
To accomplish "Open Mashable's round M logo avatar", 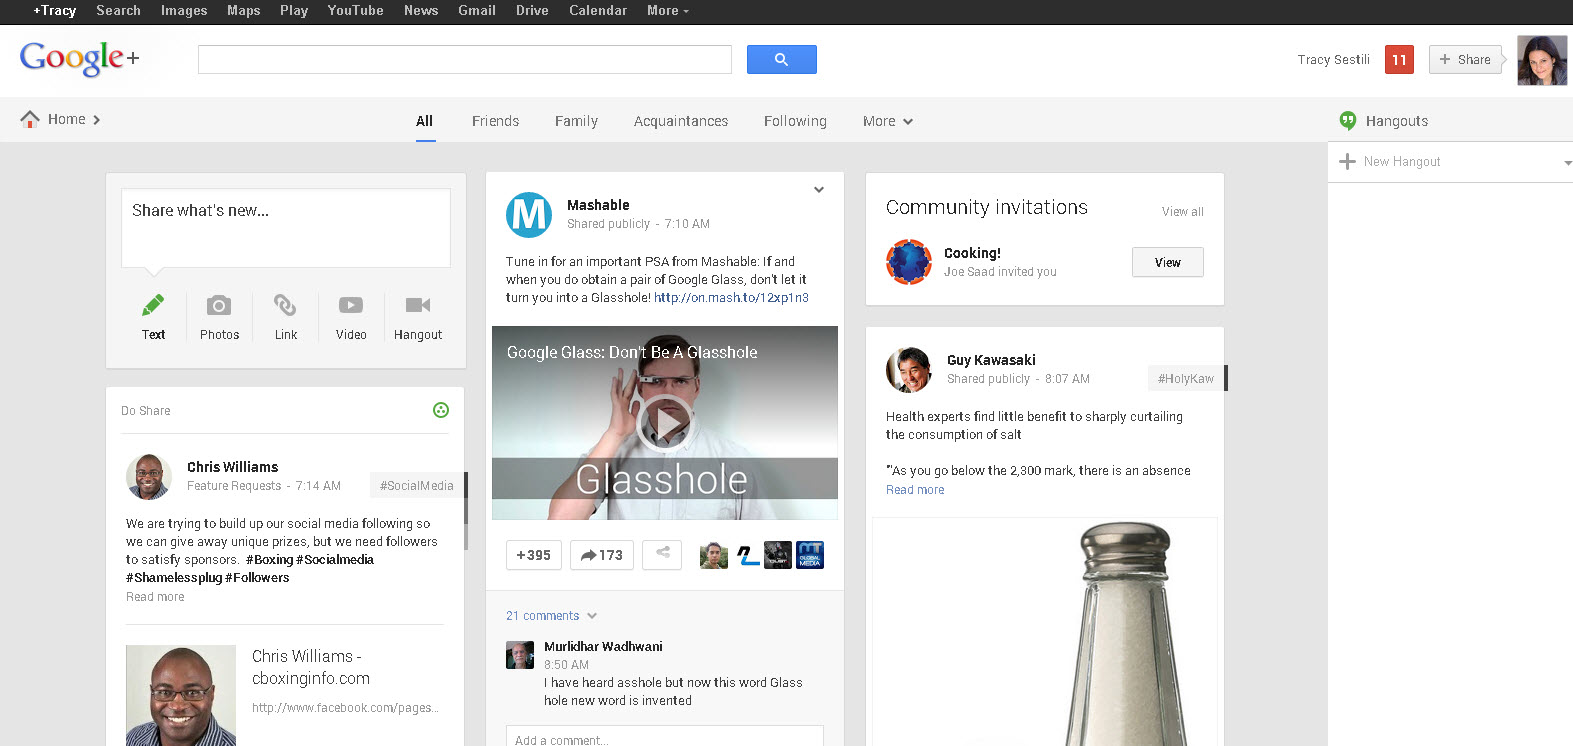I will coord(529,214).
